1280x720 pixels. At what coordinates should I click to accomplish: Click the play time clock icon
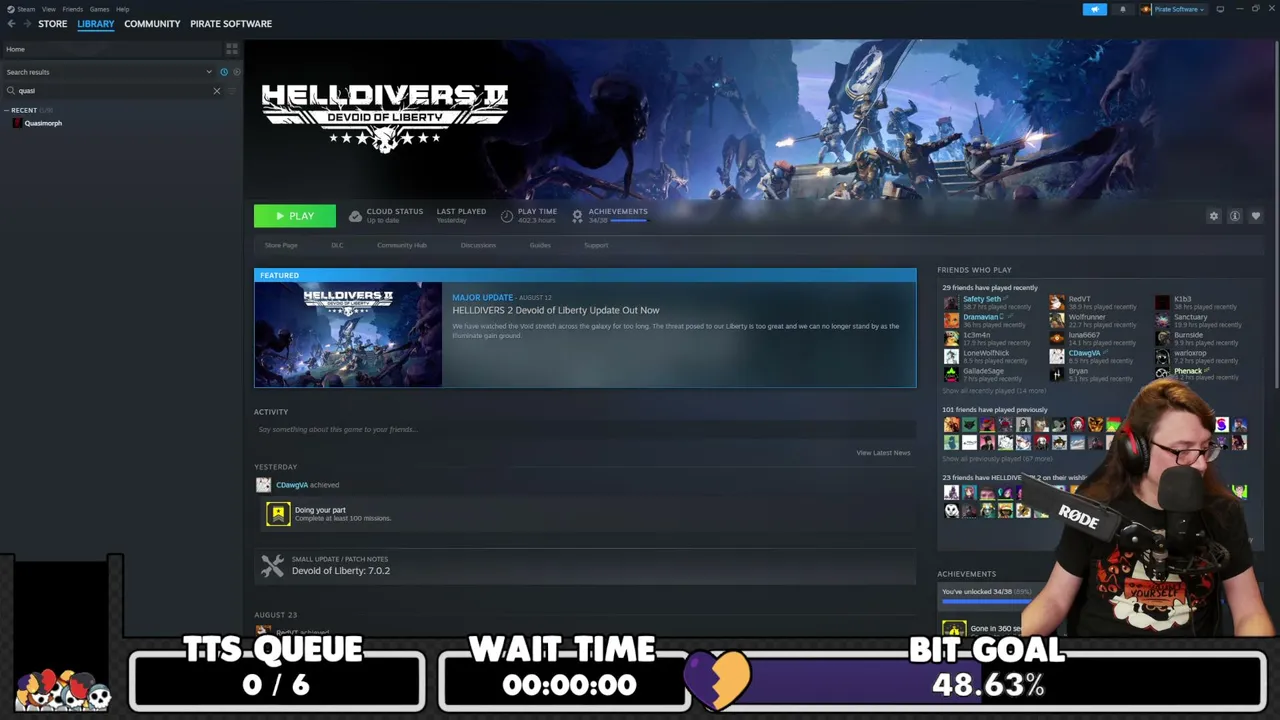pyautogui.click(x=507, y=216)
